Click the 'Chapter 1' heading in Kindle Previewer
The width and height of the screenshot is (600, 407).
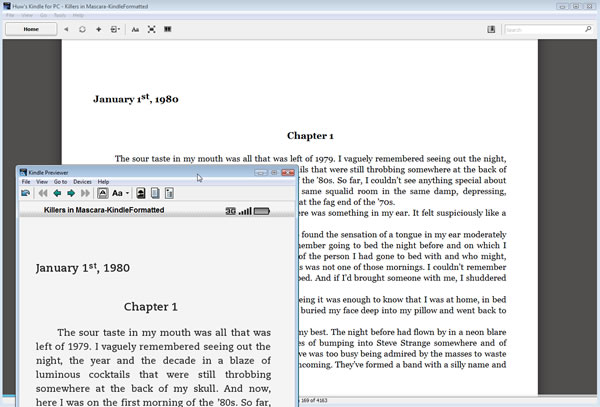point(151,307)
